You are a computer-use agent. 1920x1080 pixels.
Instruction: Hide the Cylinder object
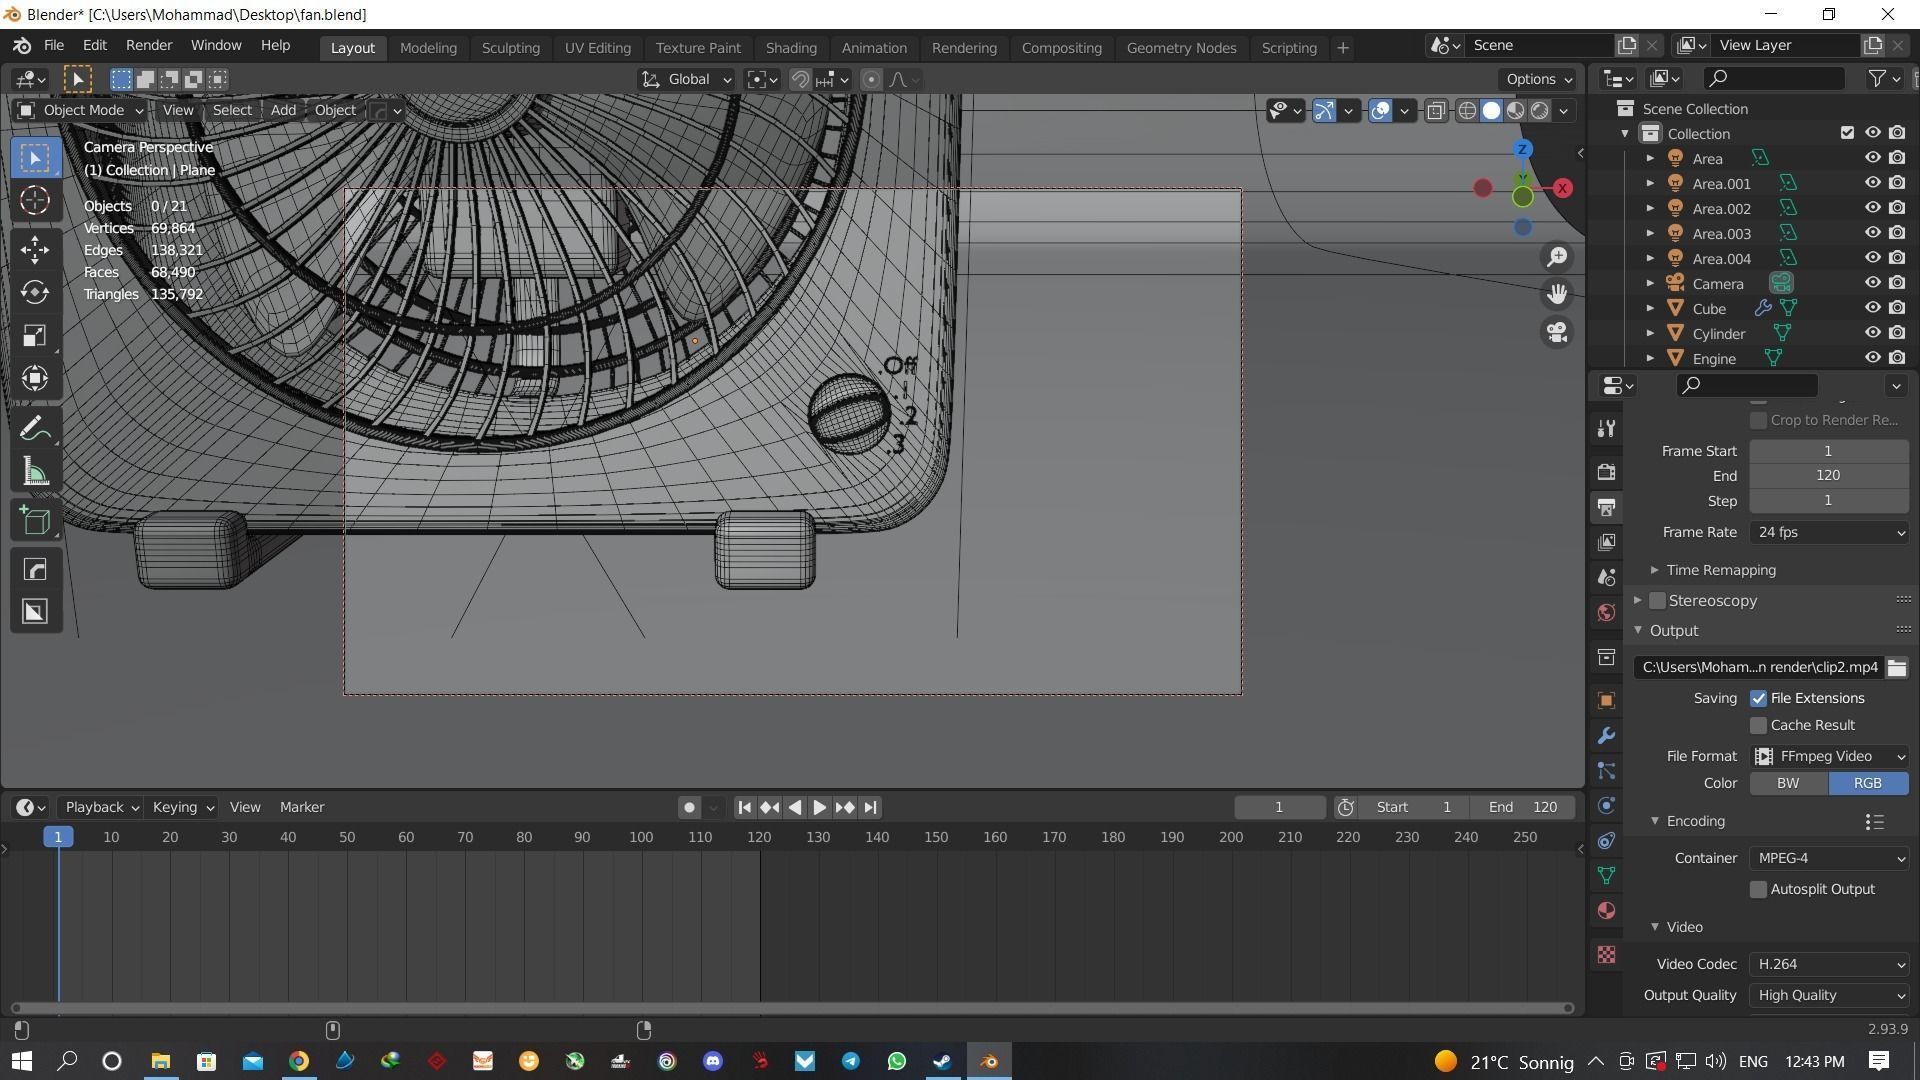[1872, 333]
